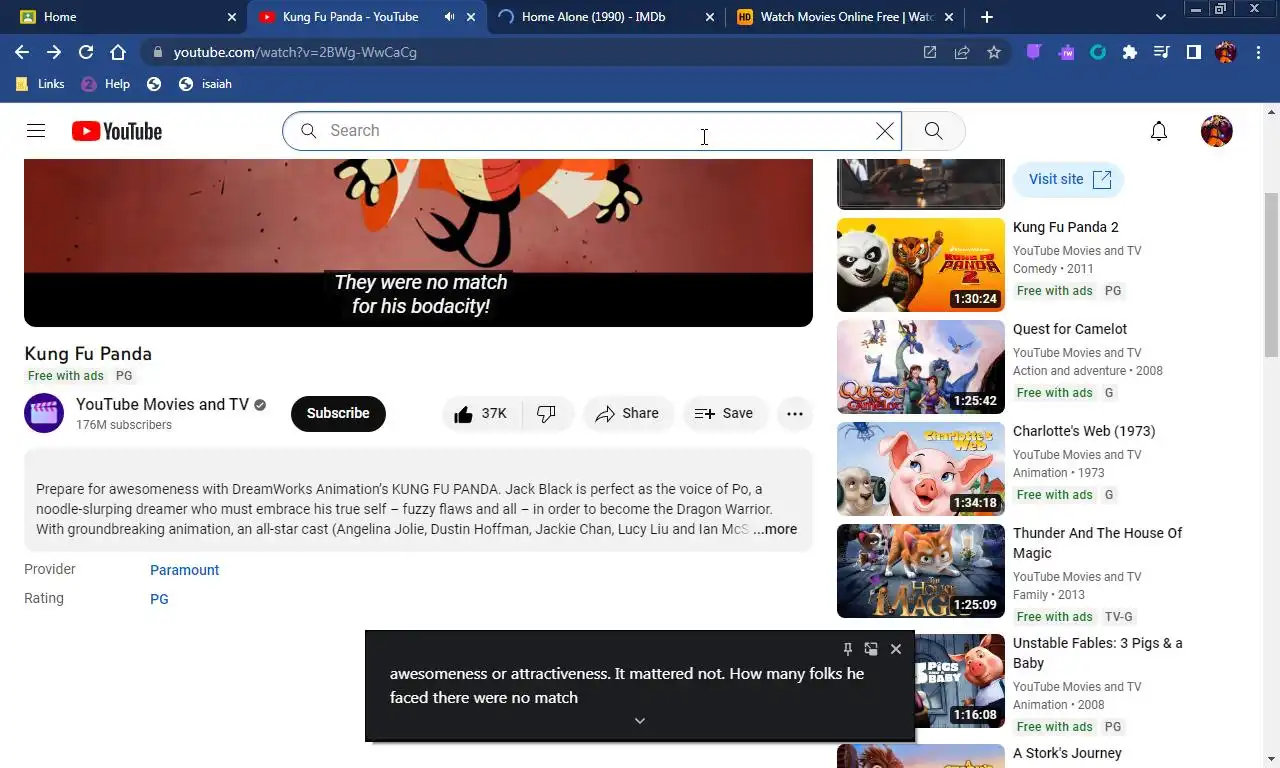Viewport: 1280px width, 768px height.
Task: Expand the description with ...more
Action: 775,529
